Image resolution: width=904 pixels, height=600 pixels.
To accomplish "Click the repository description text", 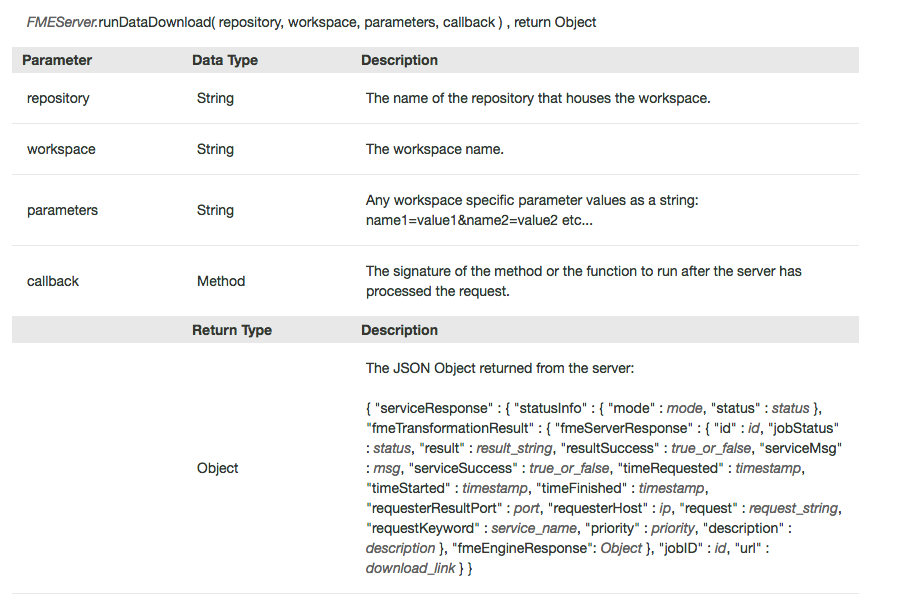I will pos(538,99).
